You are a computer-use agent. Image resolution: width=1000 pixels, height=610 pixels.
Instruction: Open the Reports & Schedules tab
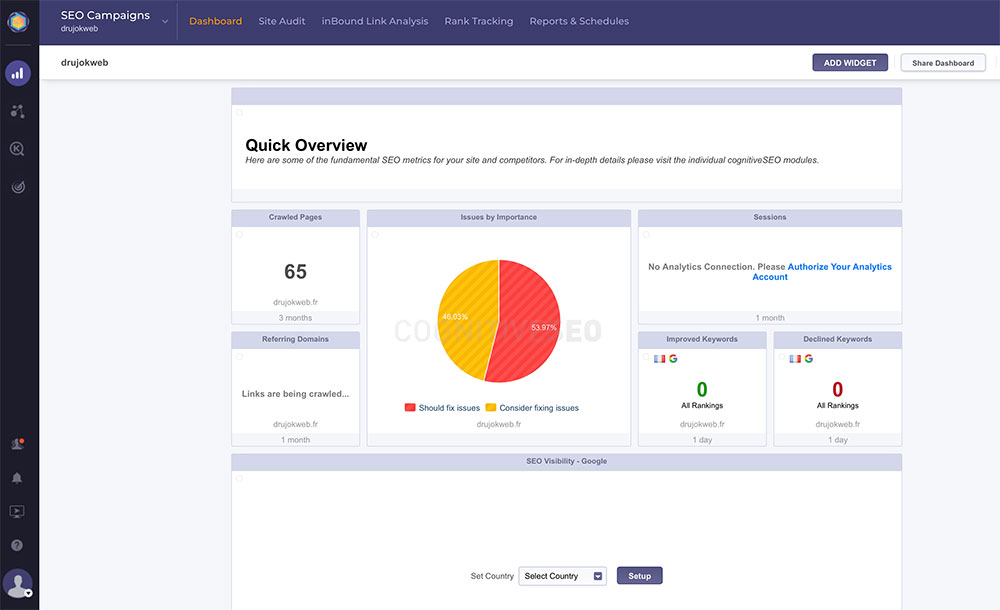[x=579, y=21]
